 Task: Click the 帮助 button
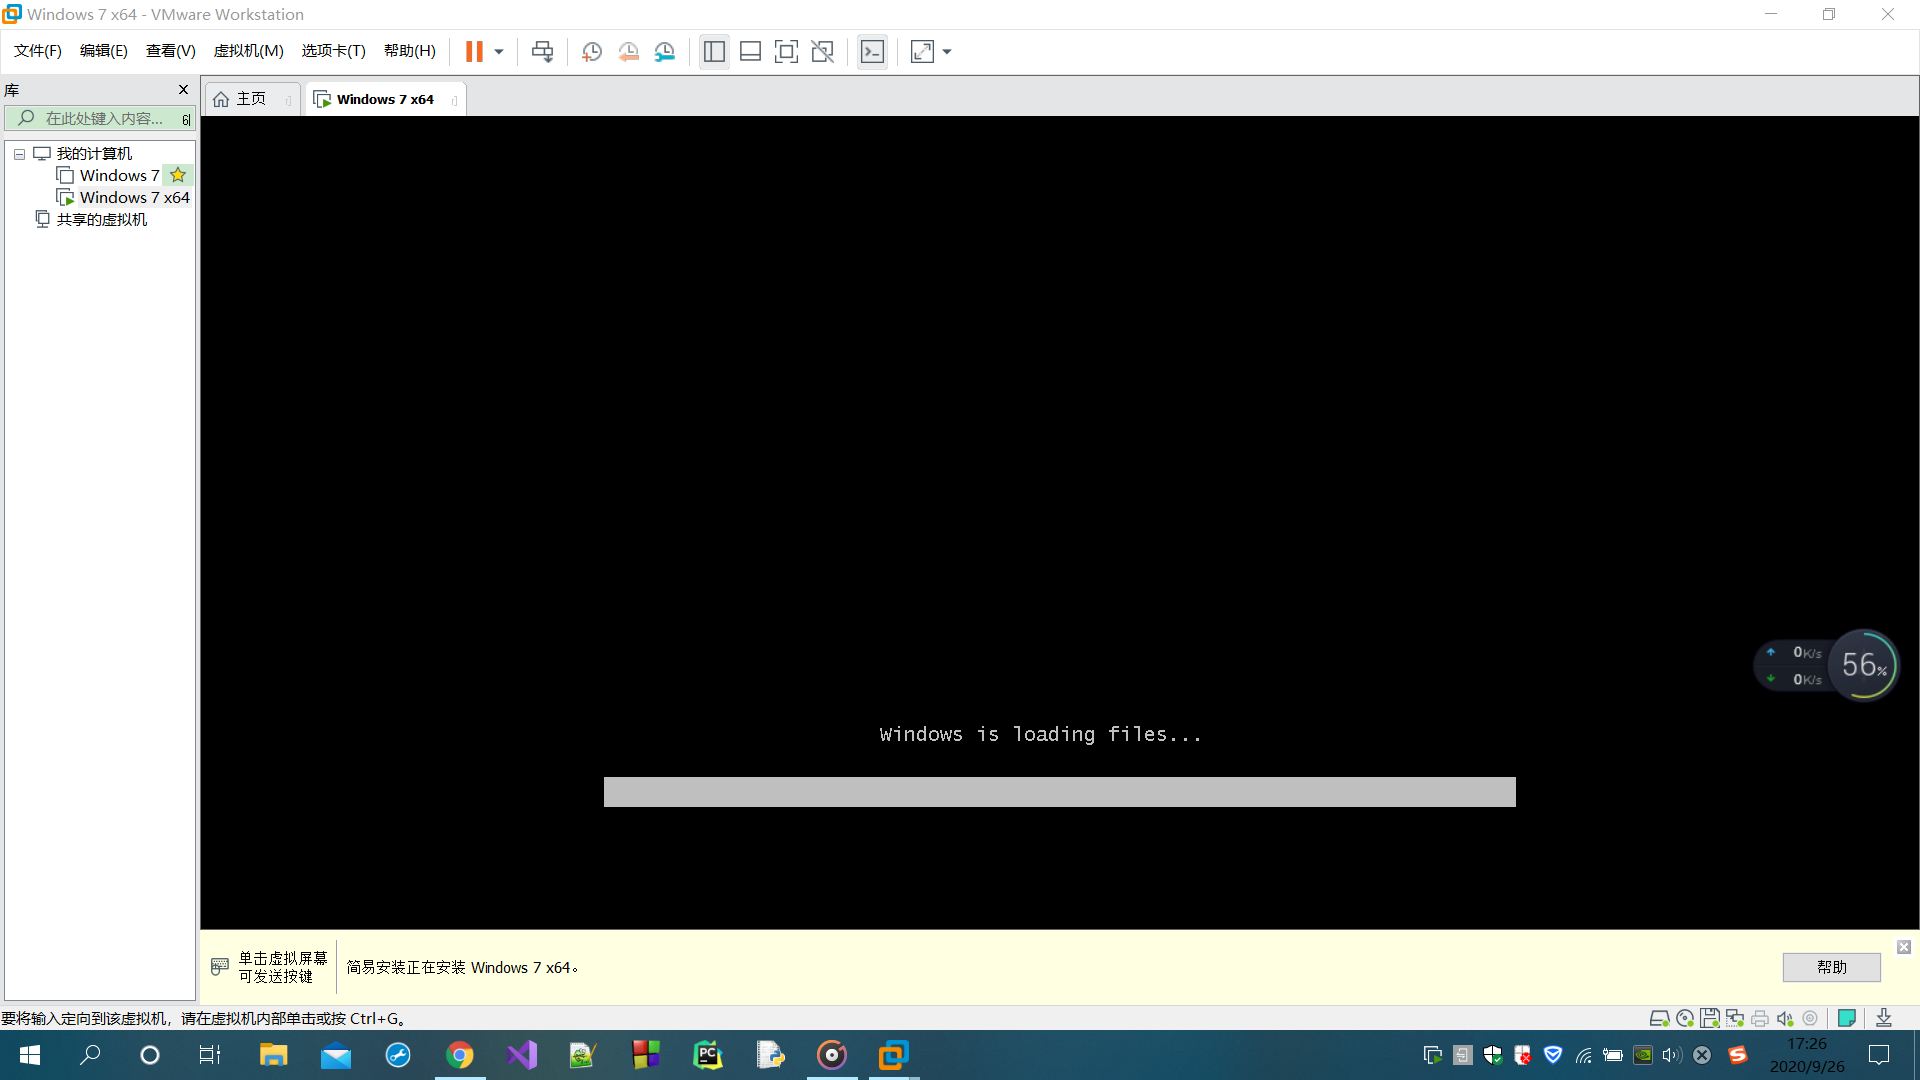(x=1831, y=967)
